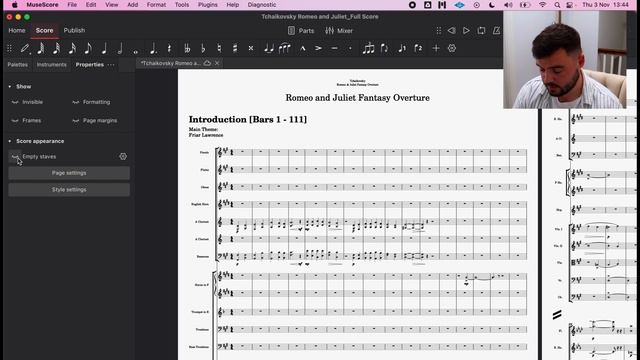Screen dimensions: 640x360
Task: Switch to Palettes panel tab
Action: point(18,64)
